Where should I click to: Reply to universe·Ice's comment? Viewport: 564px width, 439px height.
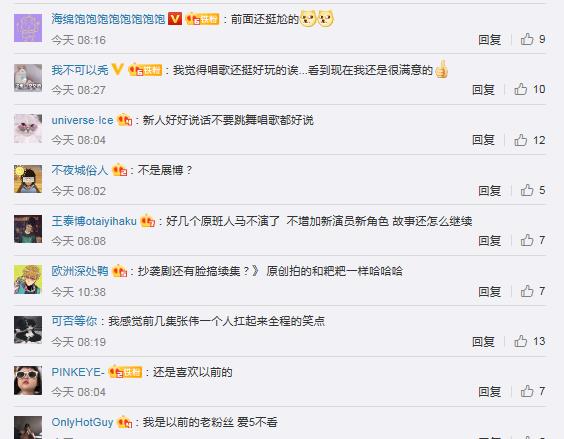click(483, 140)
